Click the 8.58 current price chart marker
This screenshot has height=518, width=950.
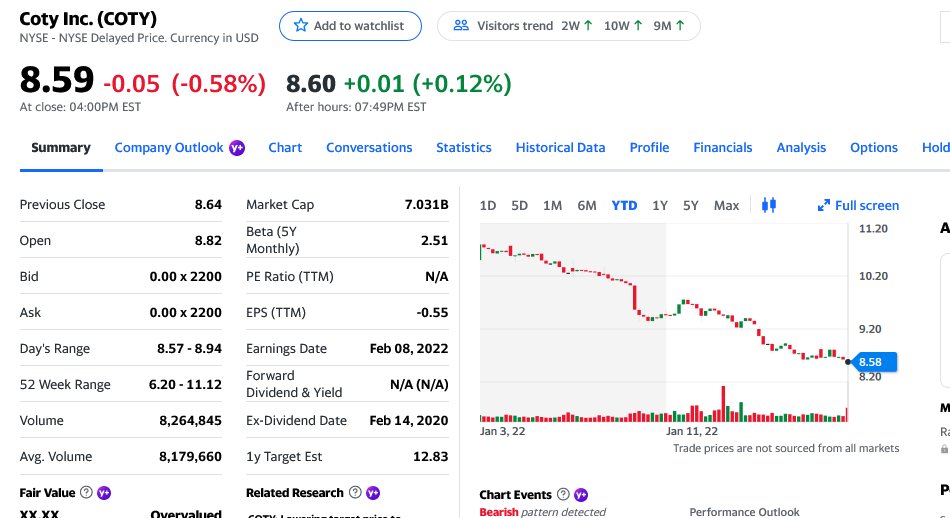(873, 362)
